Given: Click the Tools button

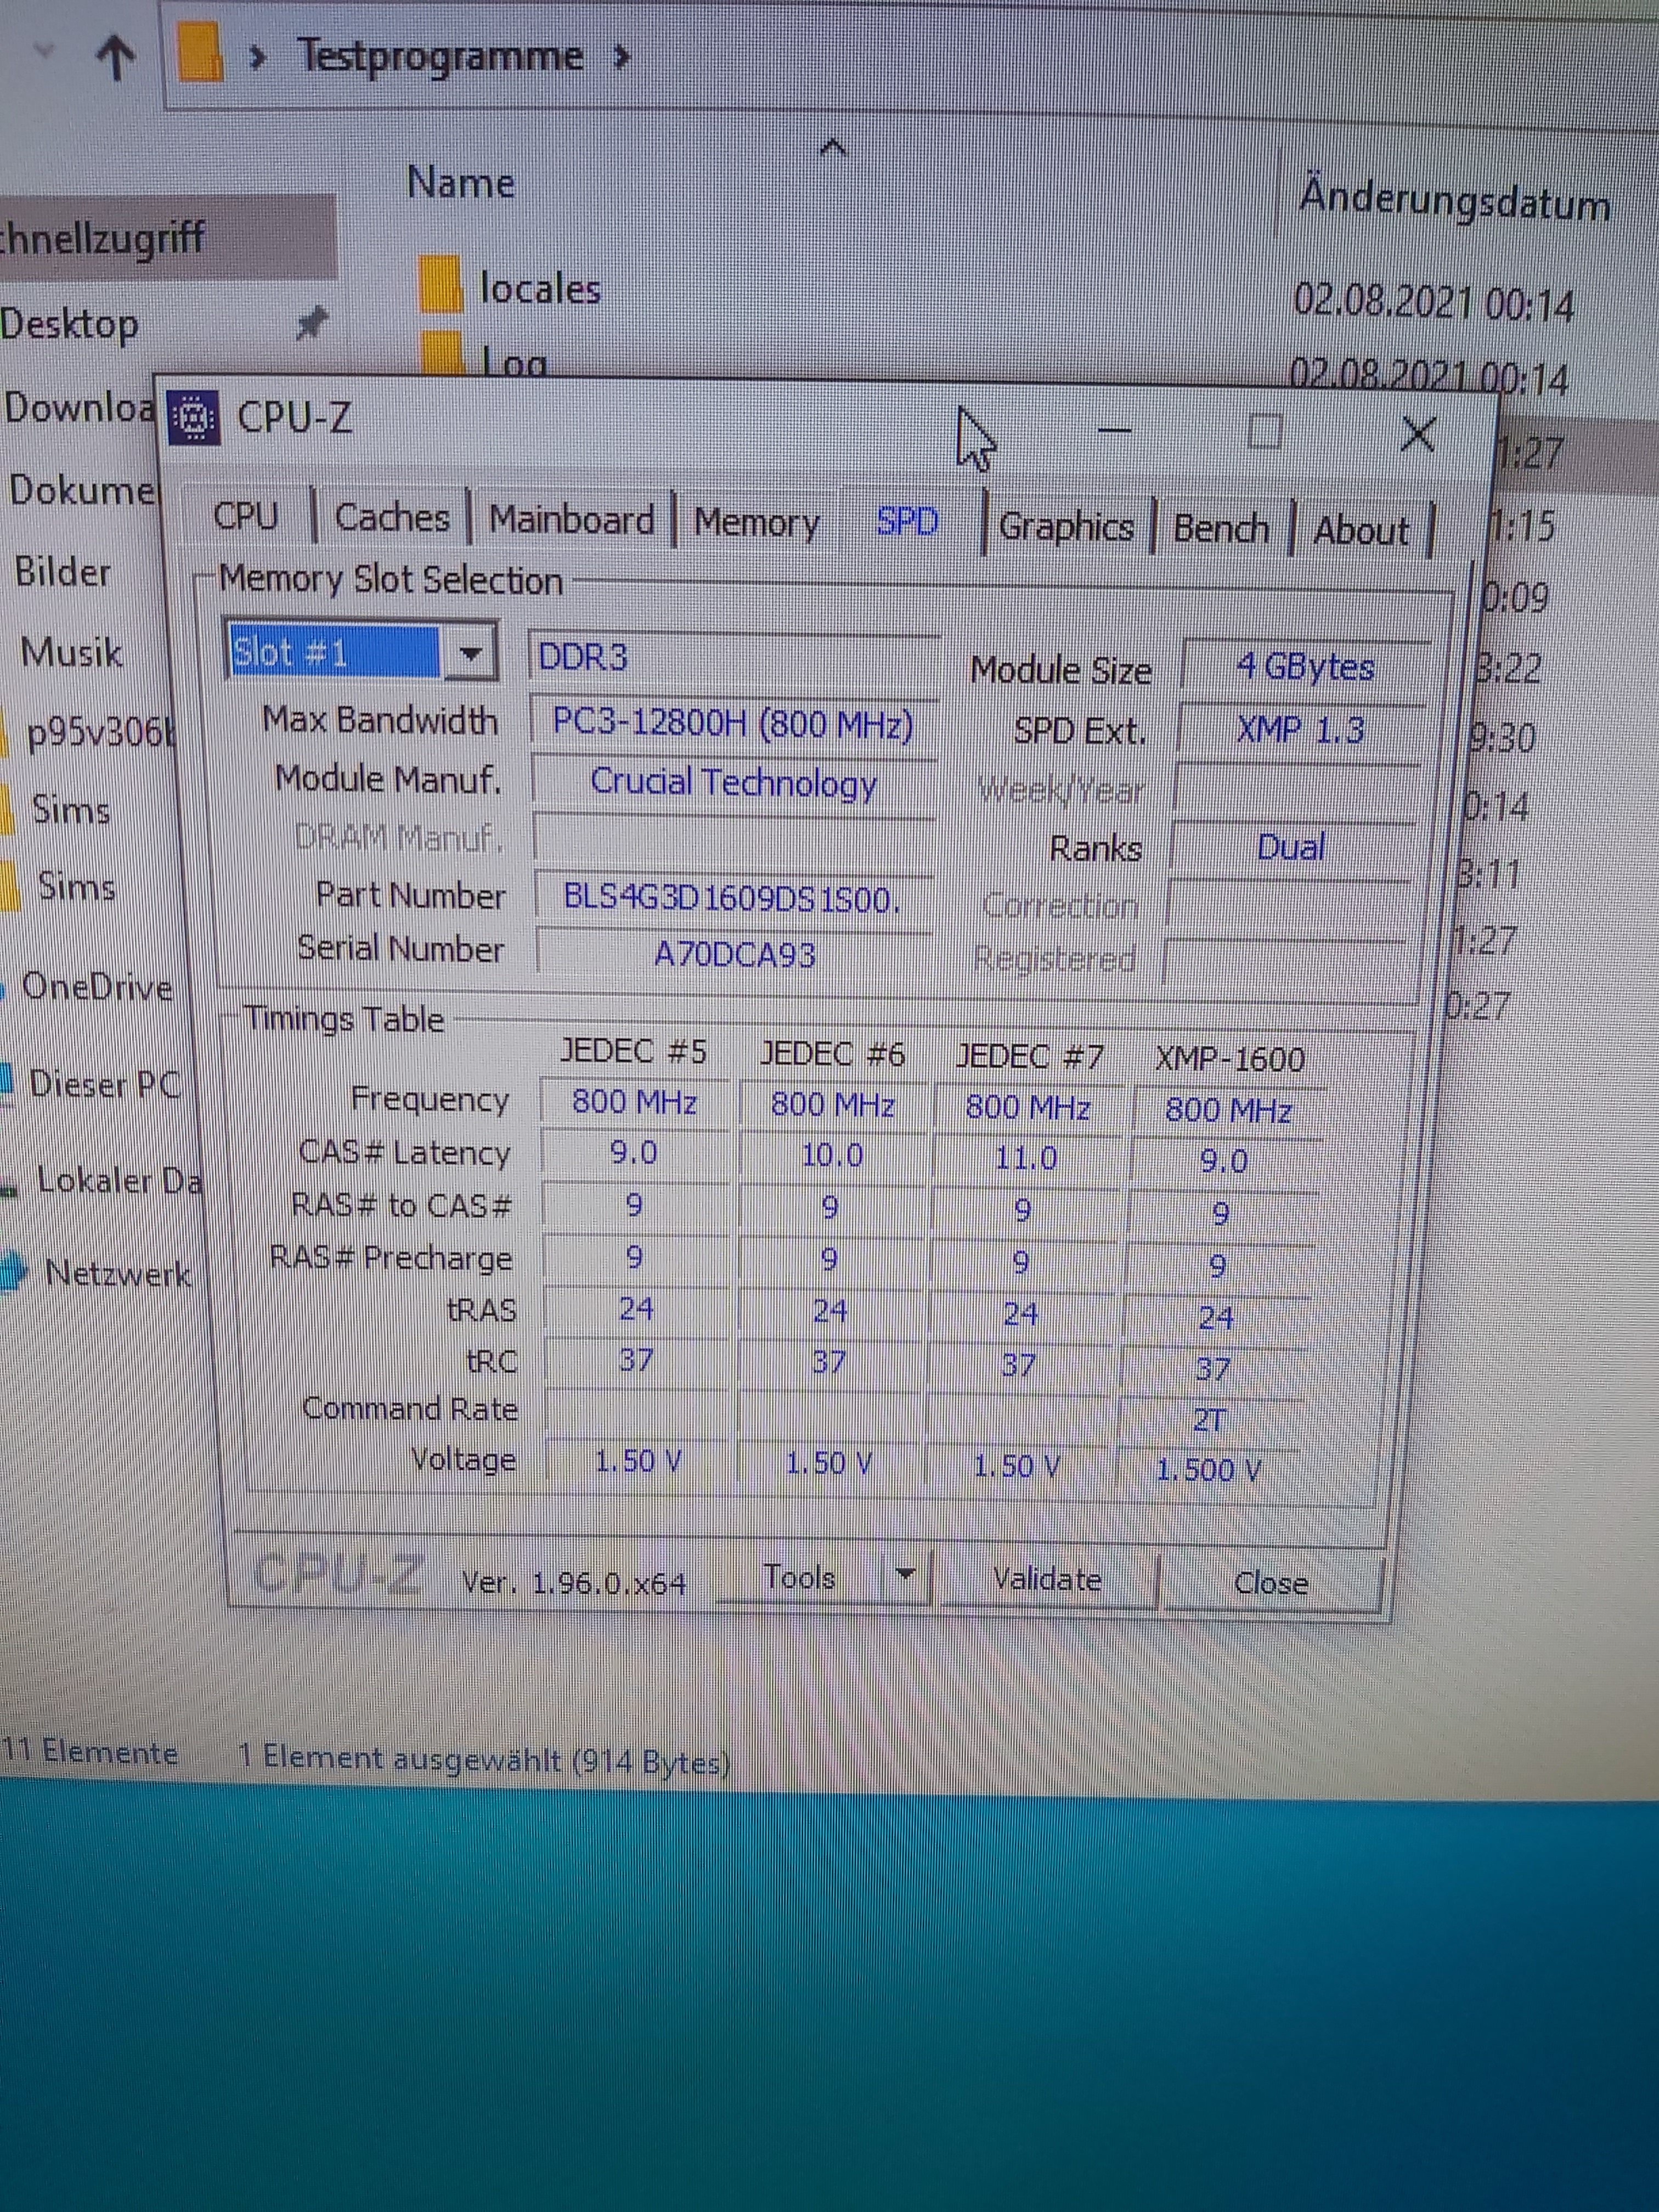Looking at the screenshot, I should (x=799, y=1577).
